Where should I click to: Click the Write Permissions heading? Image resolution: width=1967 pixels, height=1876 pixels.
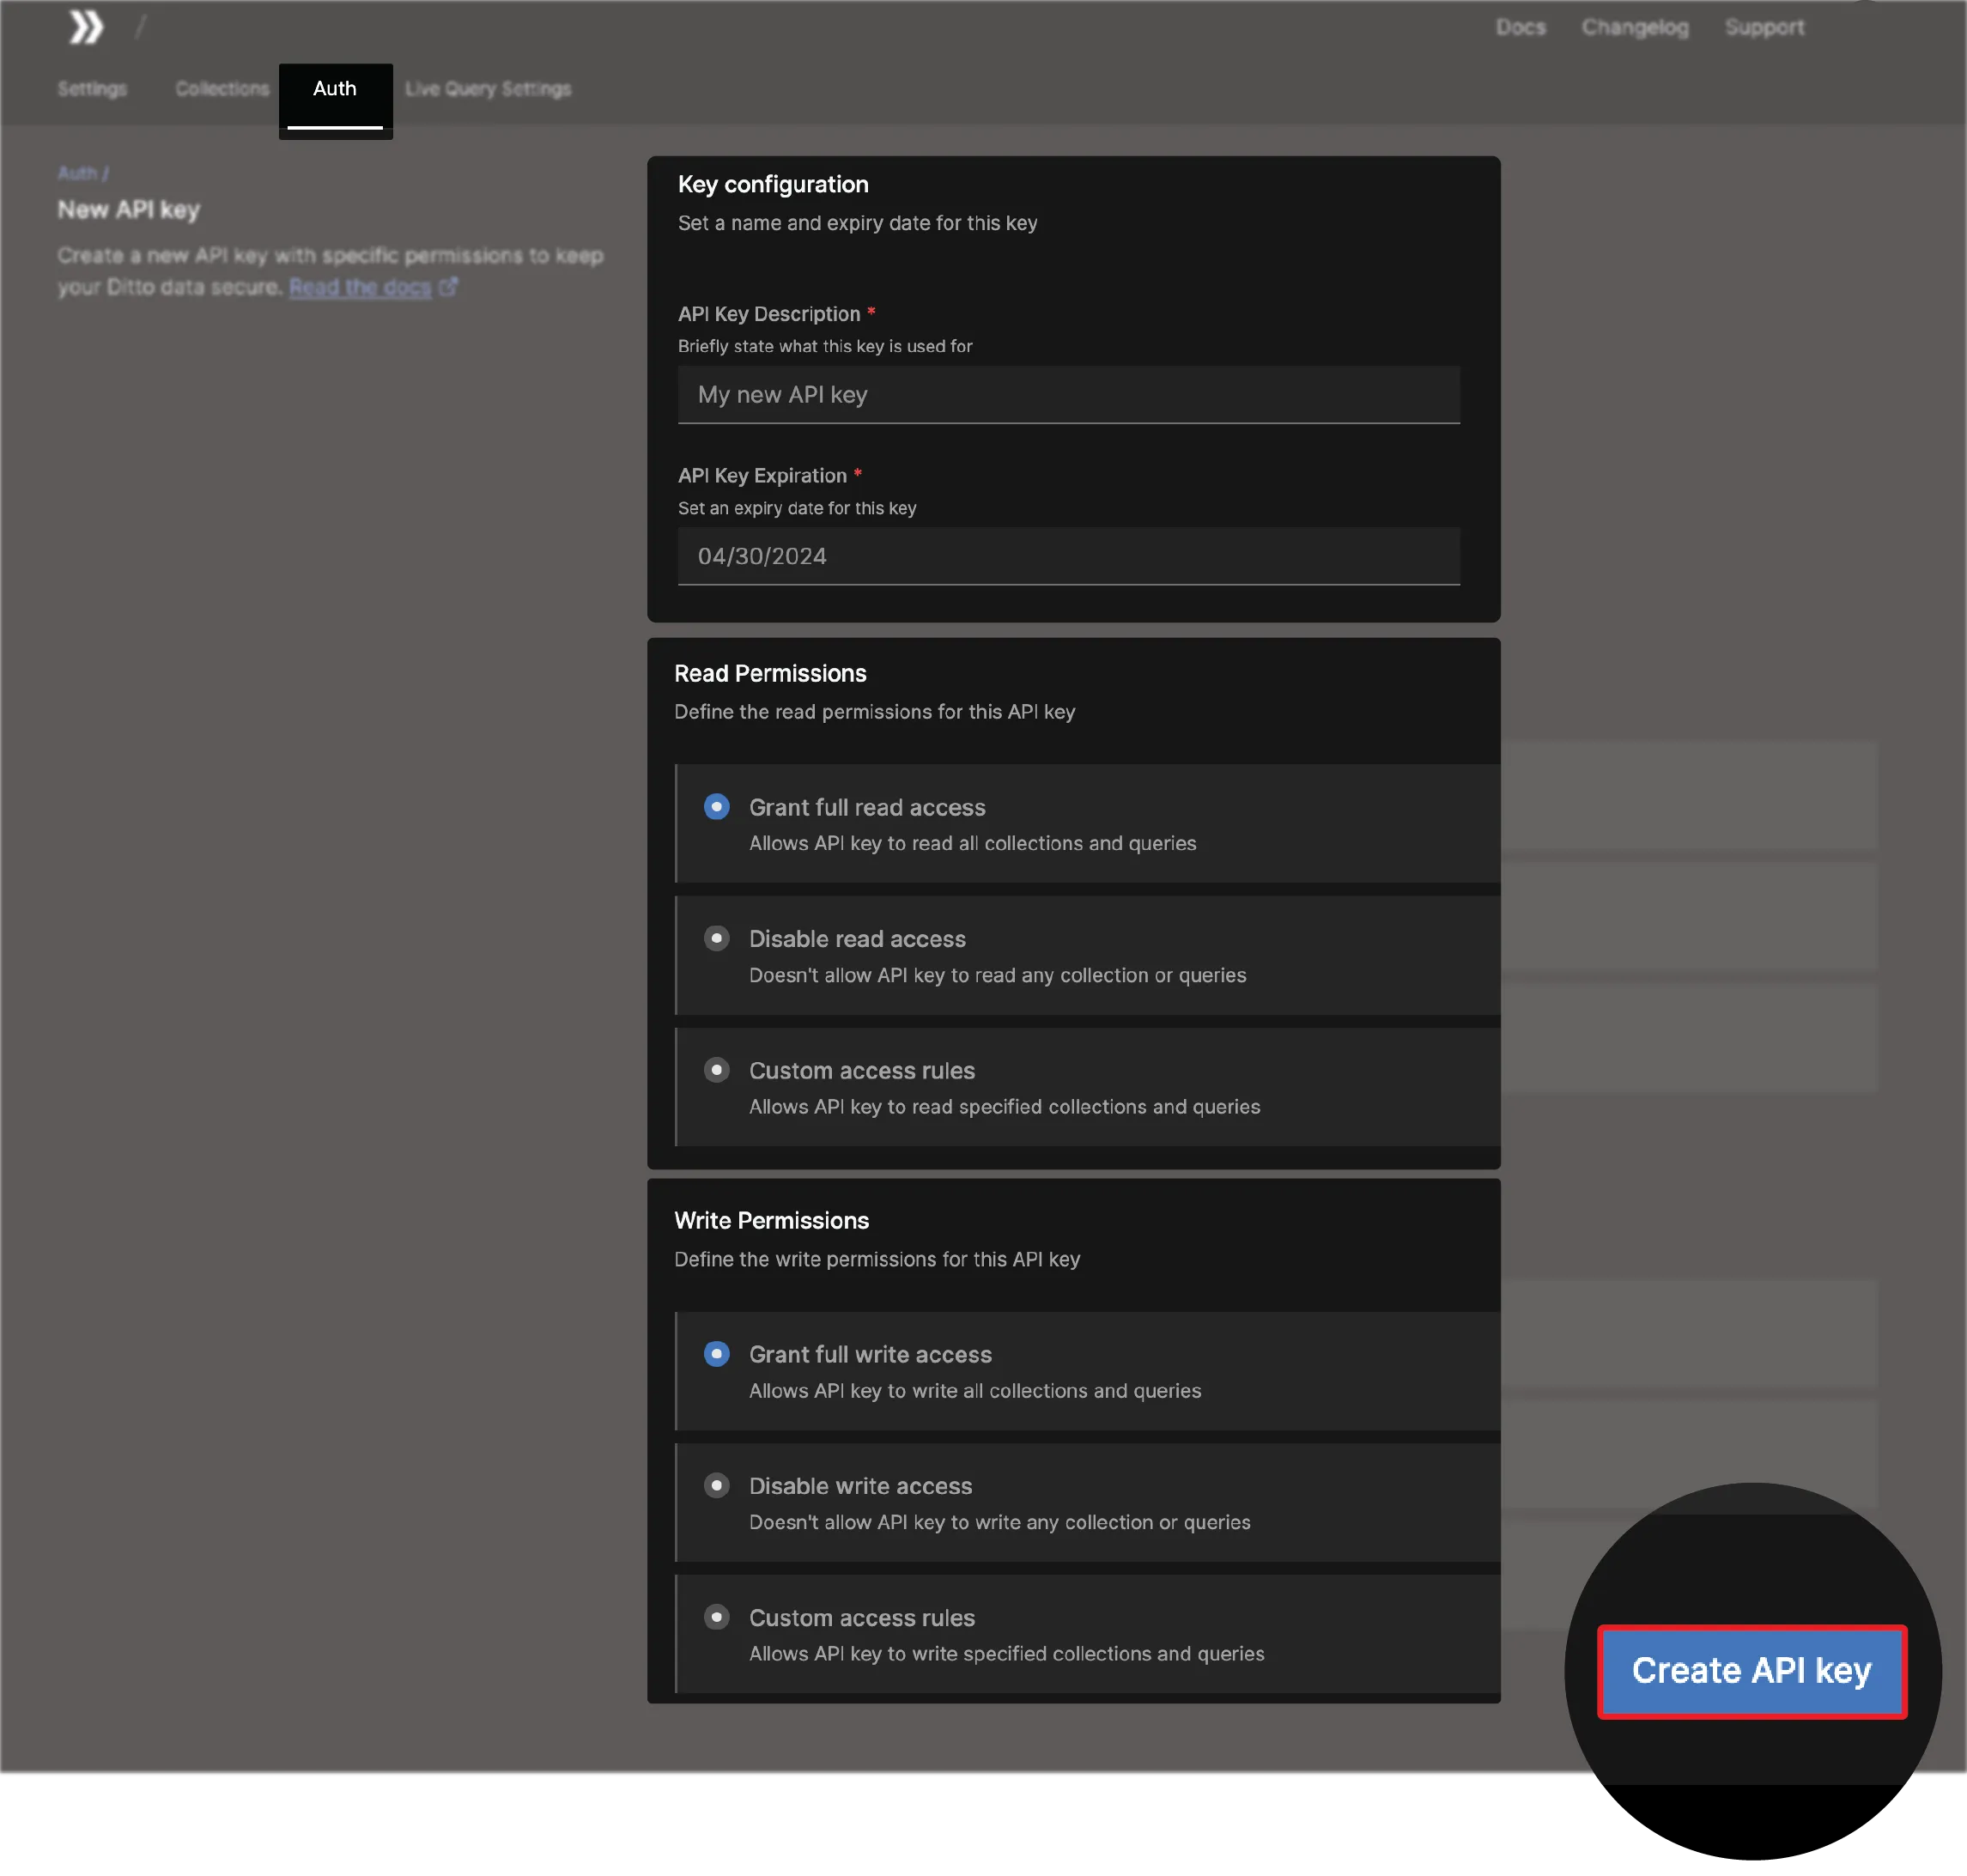771,1220
